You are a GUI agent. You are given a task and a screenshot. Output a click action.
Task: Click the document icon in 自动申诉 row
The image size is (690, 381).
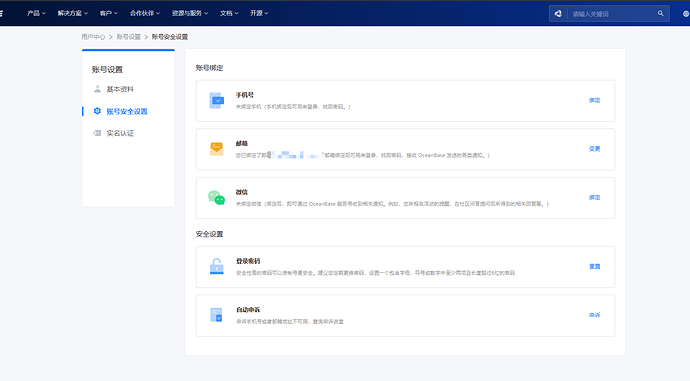217,315
